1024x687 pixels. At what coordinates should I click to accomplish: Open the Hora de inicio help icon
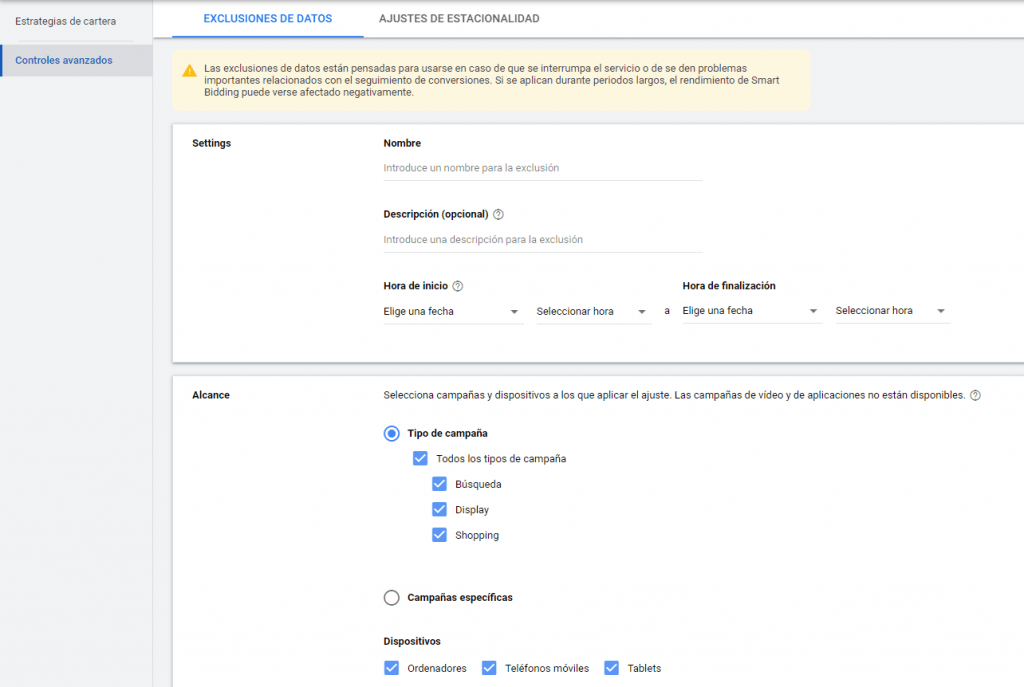coord(458,286)
